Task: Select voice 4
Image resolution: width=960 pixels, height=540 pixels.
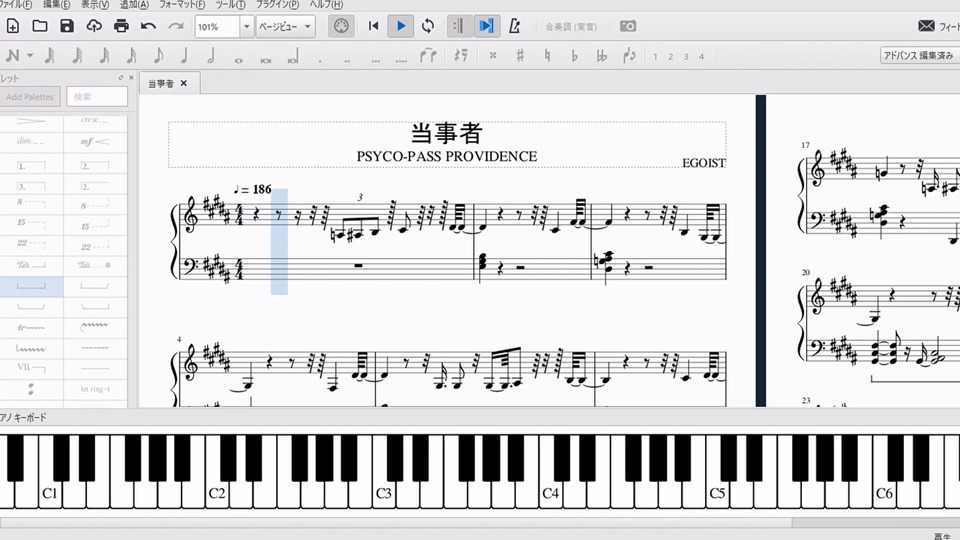Action: pos(701,56)
